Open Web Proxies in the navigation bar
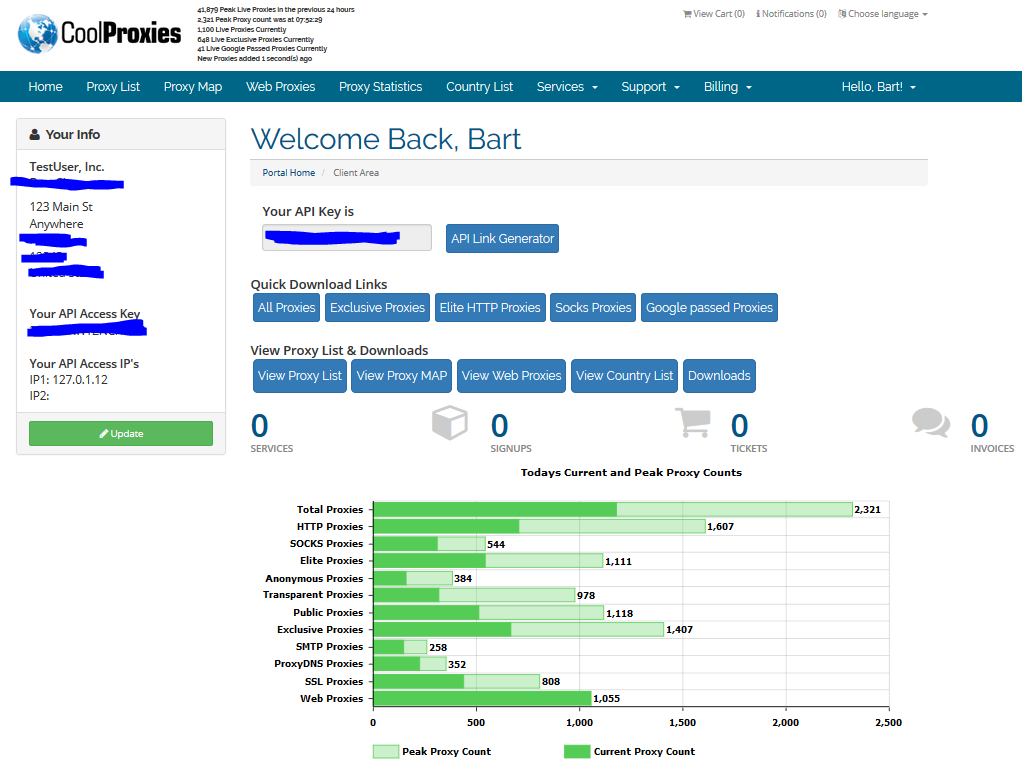 [280, 87]
